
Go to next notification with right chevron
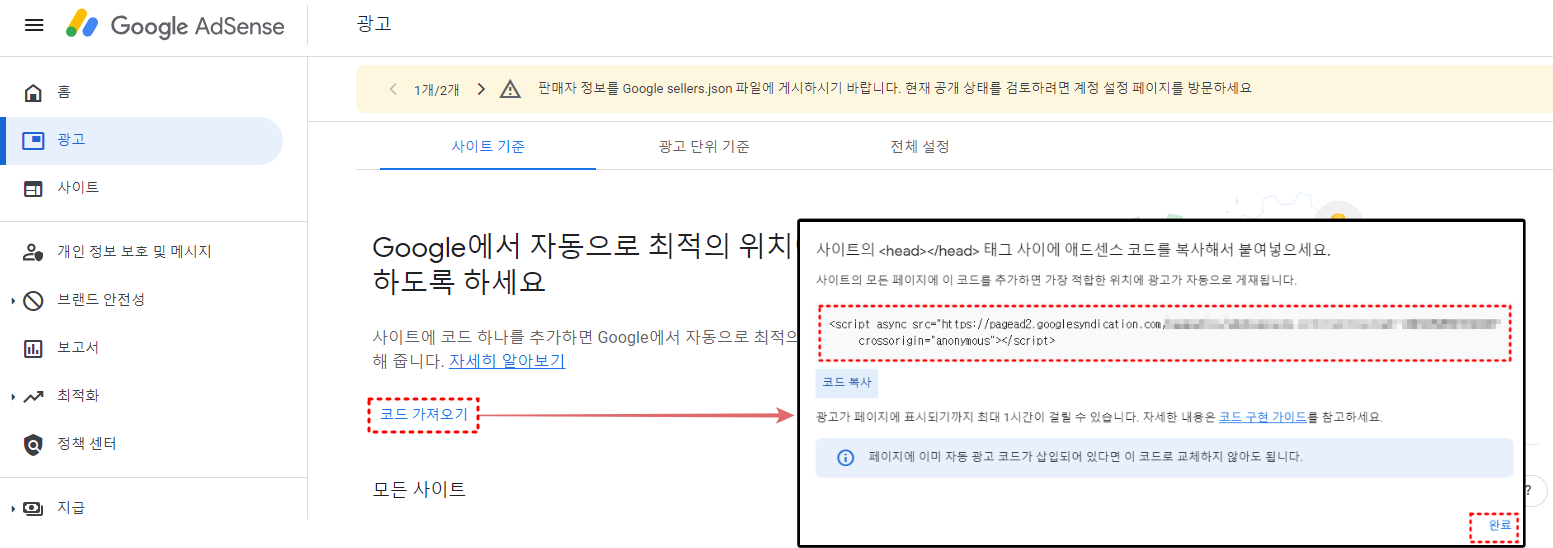[481, 89]
